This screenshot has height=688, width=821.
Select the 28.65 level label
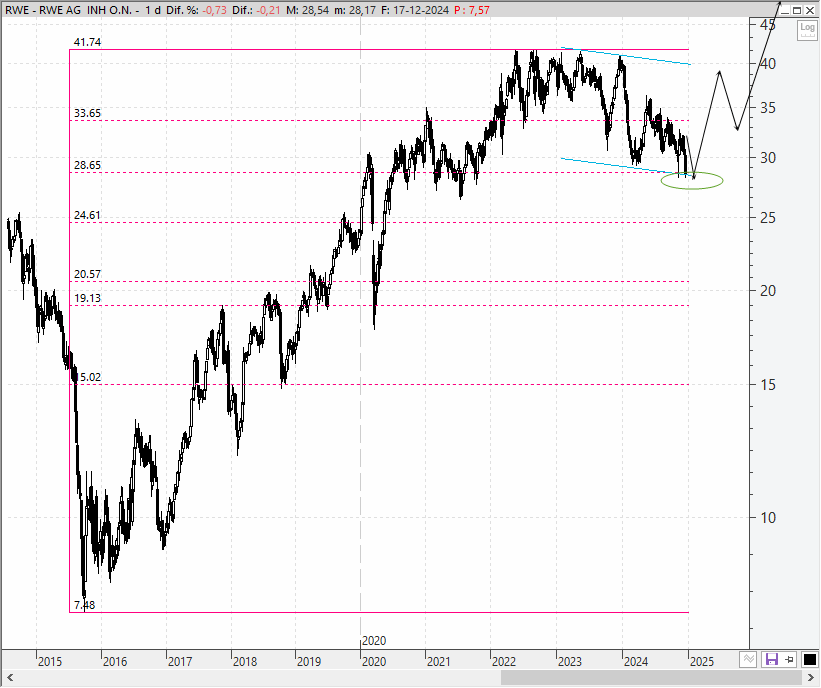(87, 165)
